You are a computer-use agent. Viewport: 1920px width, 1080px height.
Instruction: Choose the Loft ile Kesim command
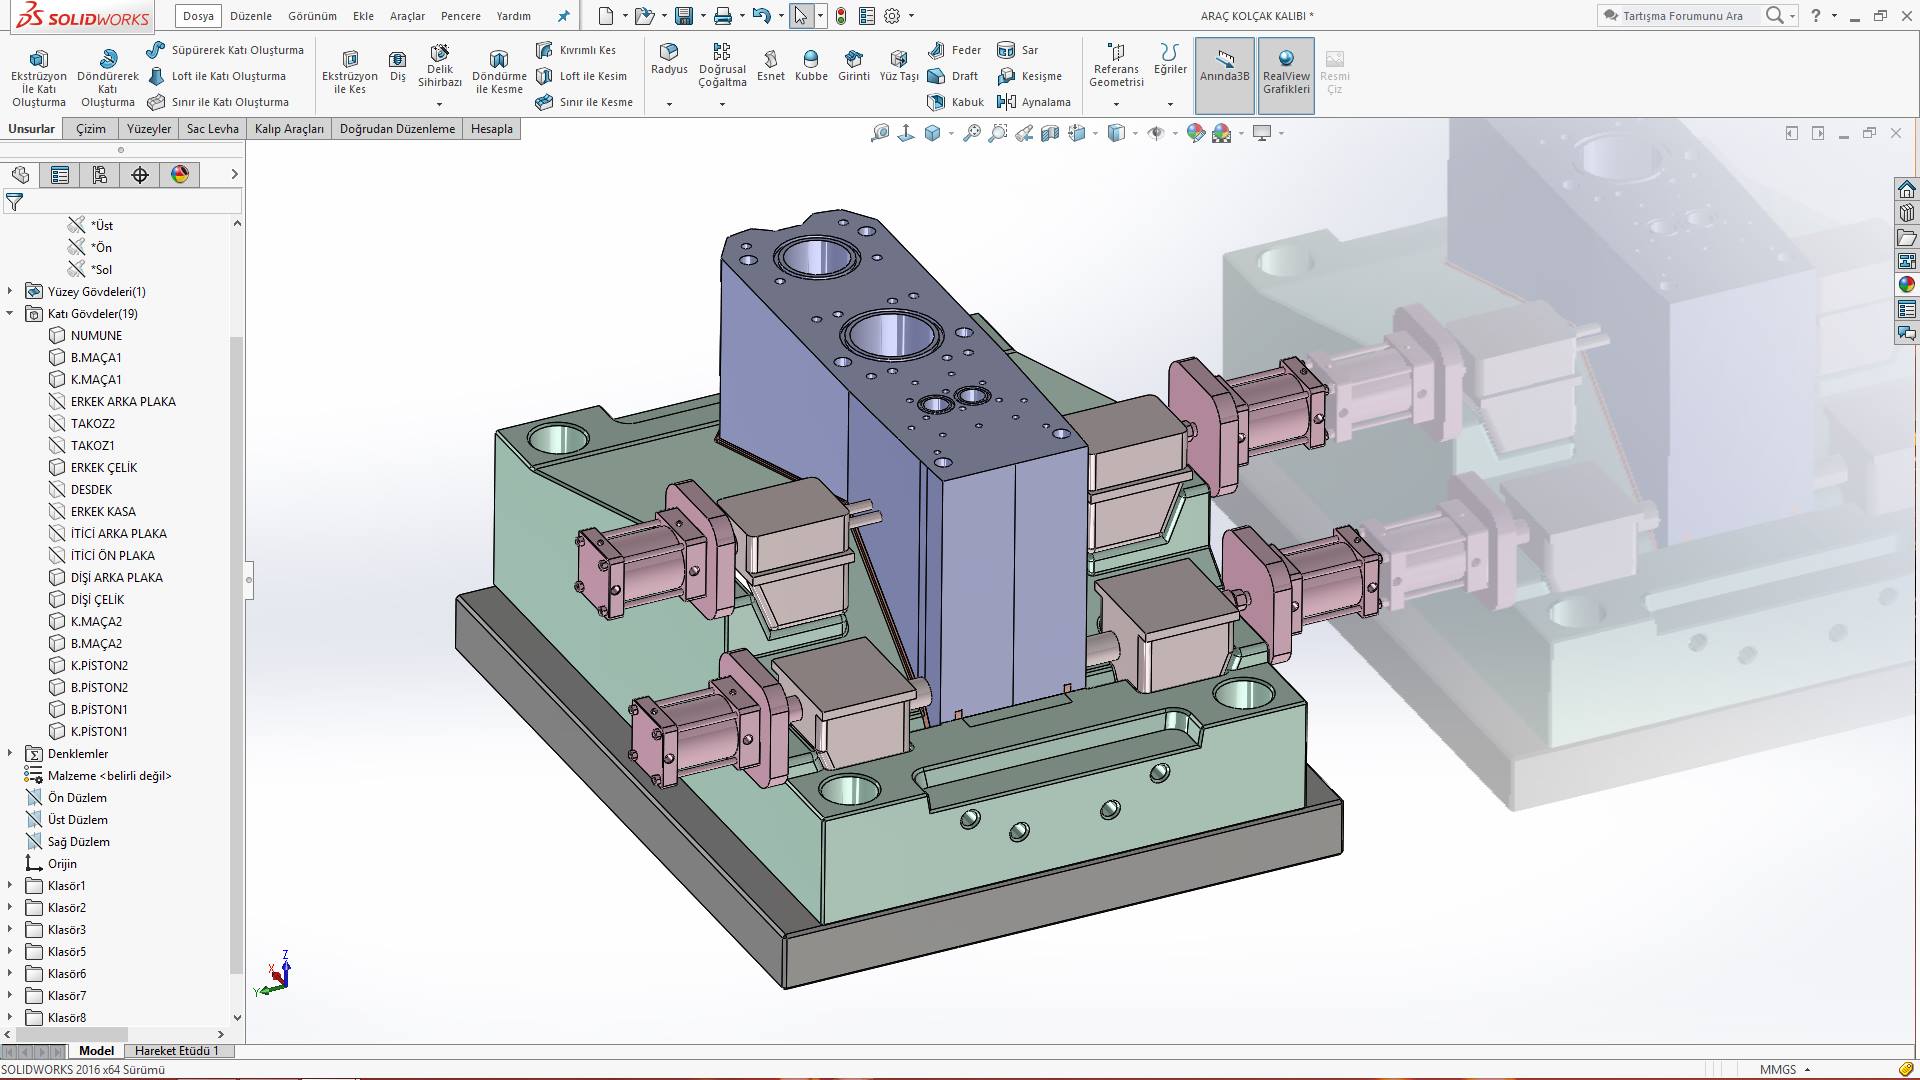pyautogui.click(x=581, y=76)
